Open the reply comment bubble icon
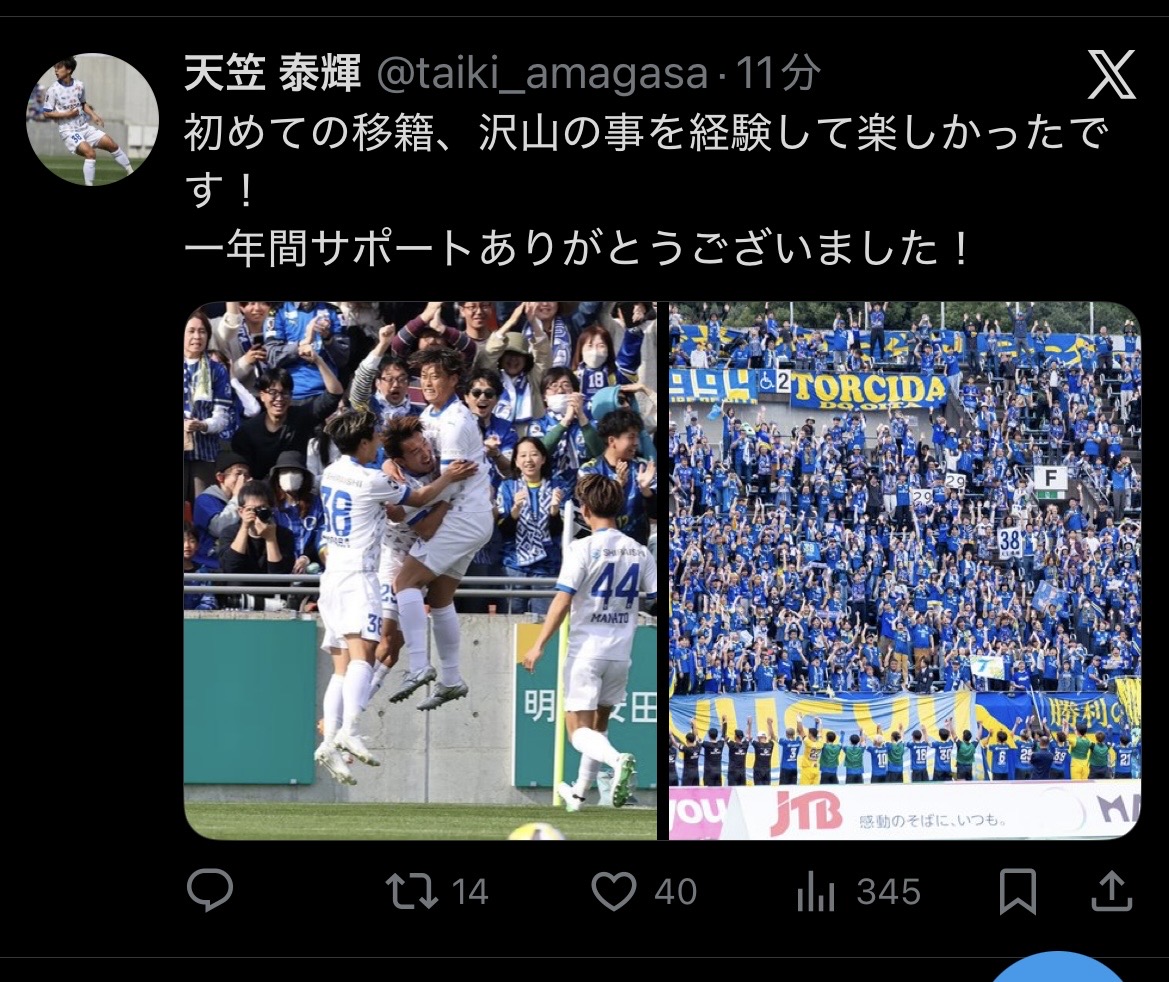1169x982 pixels. coord(209,890)
